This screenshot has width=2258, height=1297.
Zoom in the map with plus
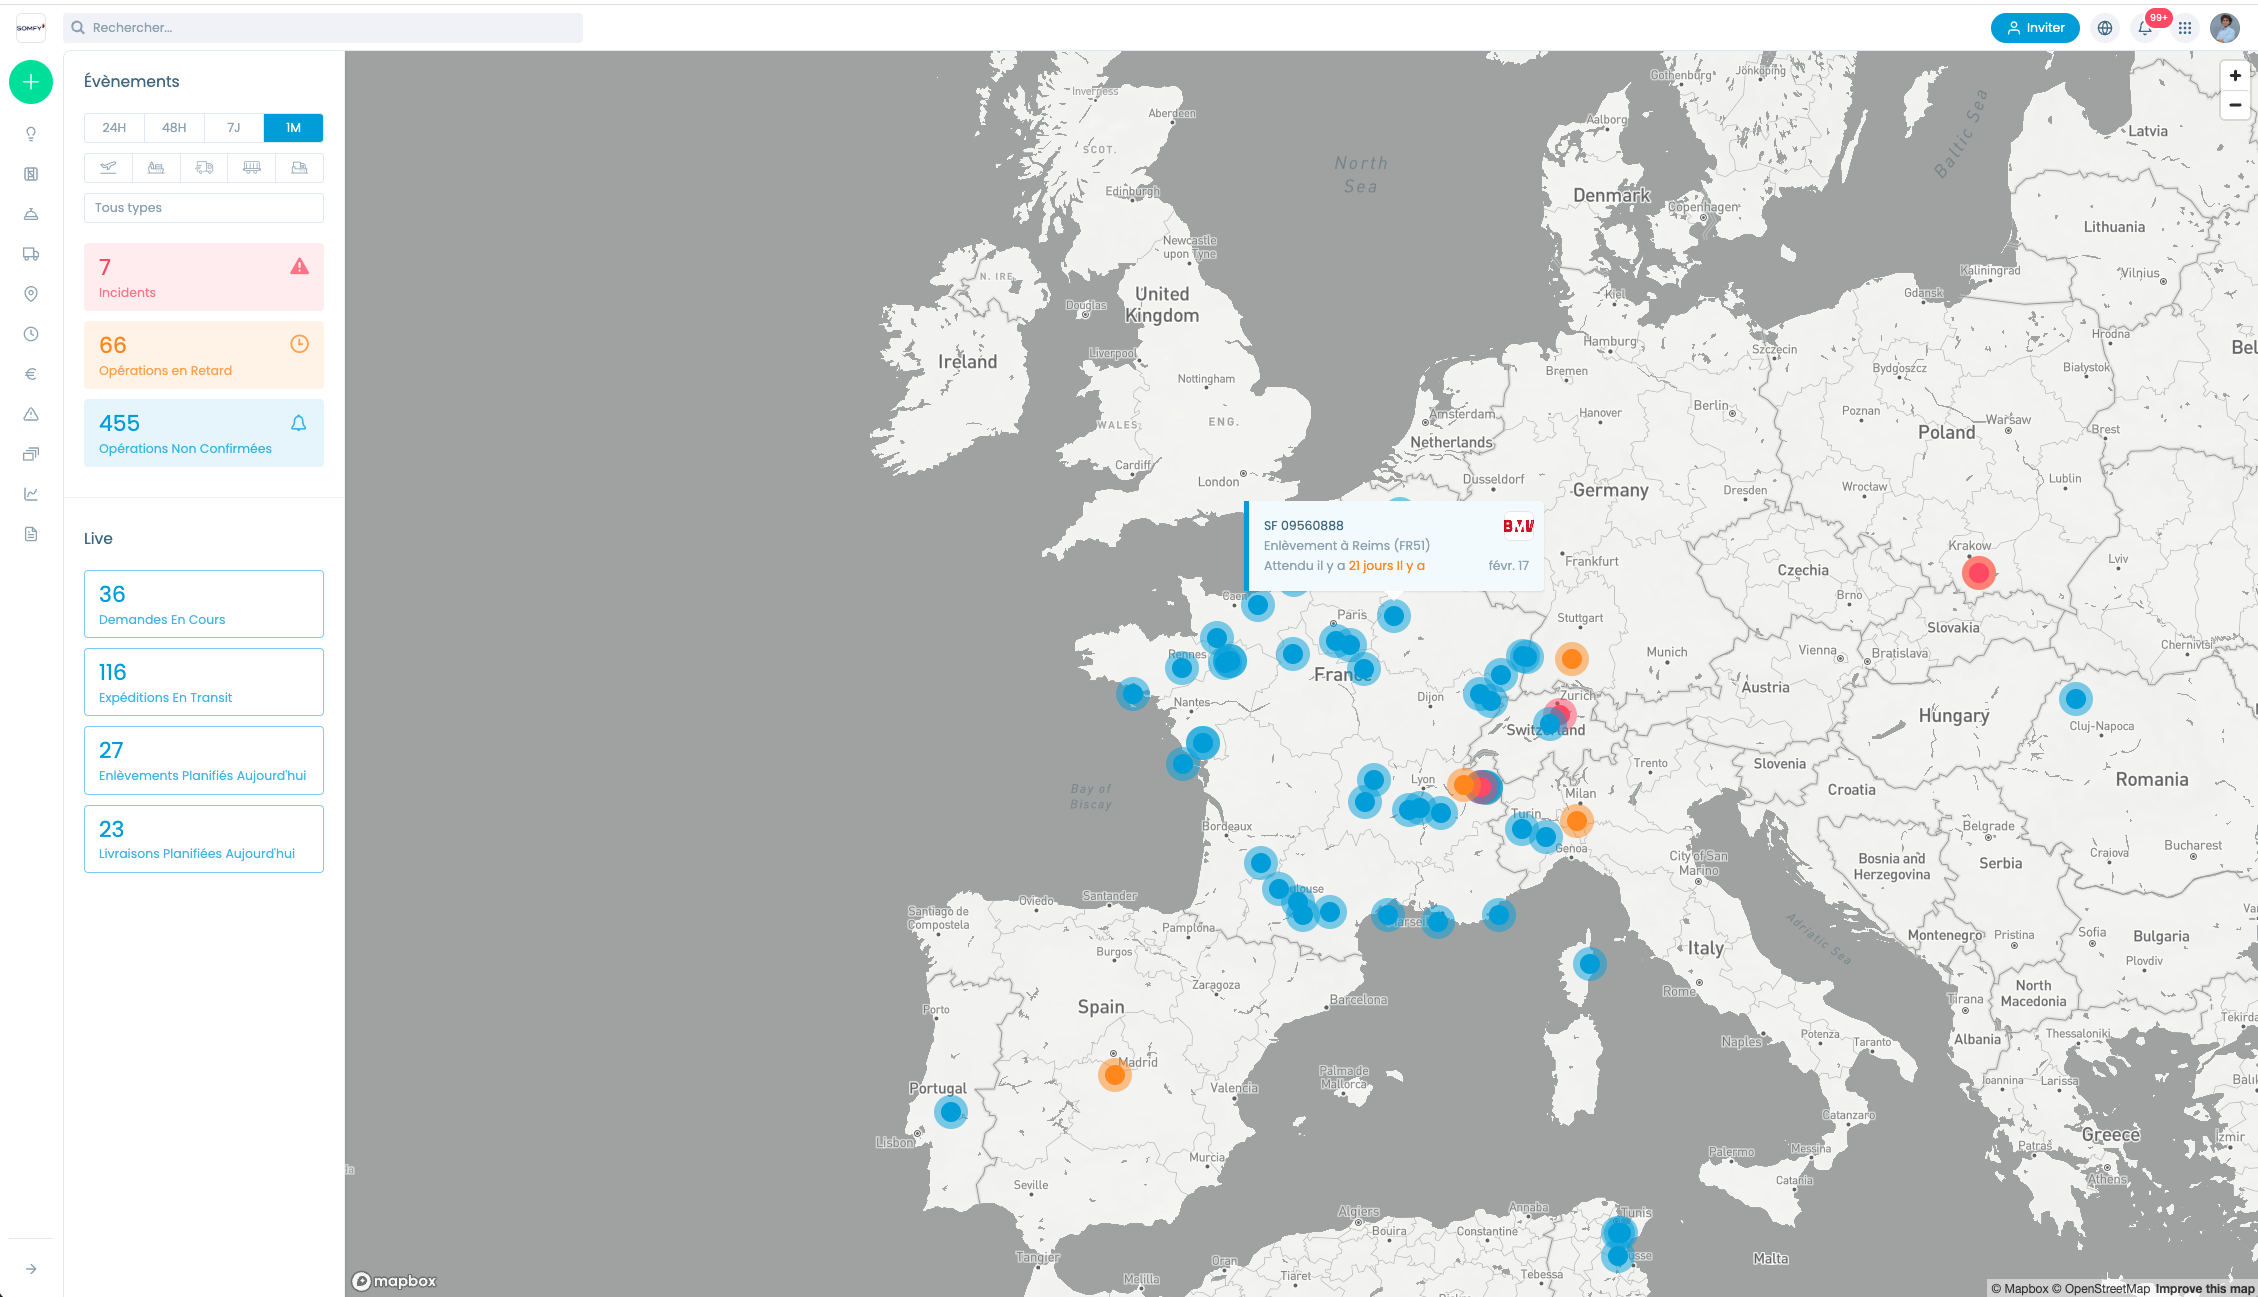pyautogui.click(x=2235, y=75)
